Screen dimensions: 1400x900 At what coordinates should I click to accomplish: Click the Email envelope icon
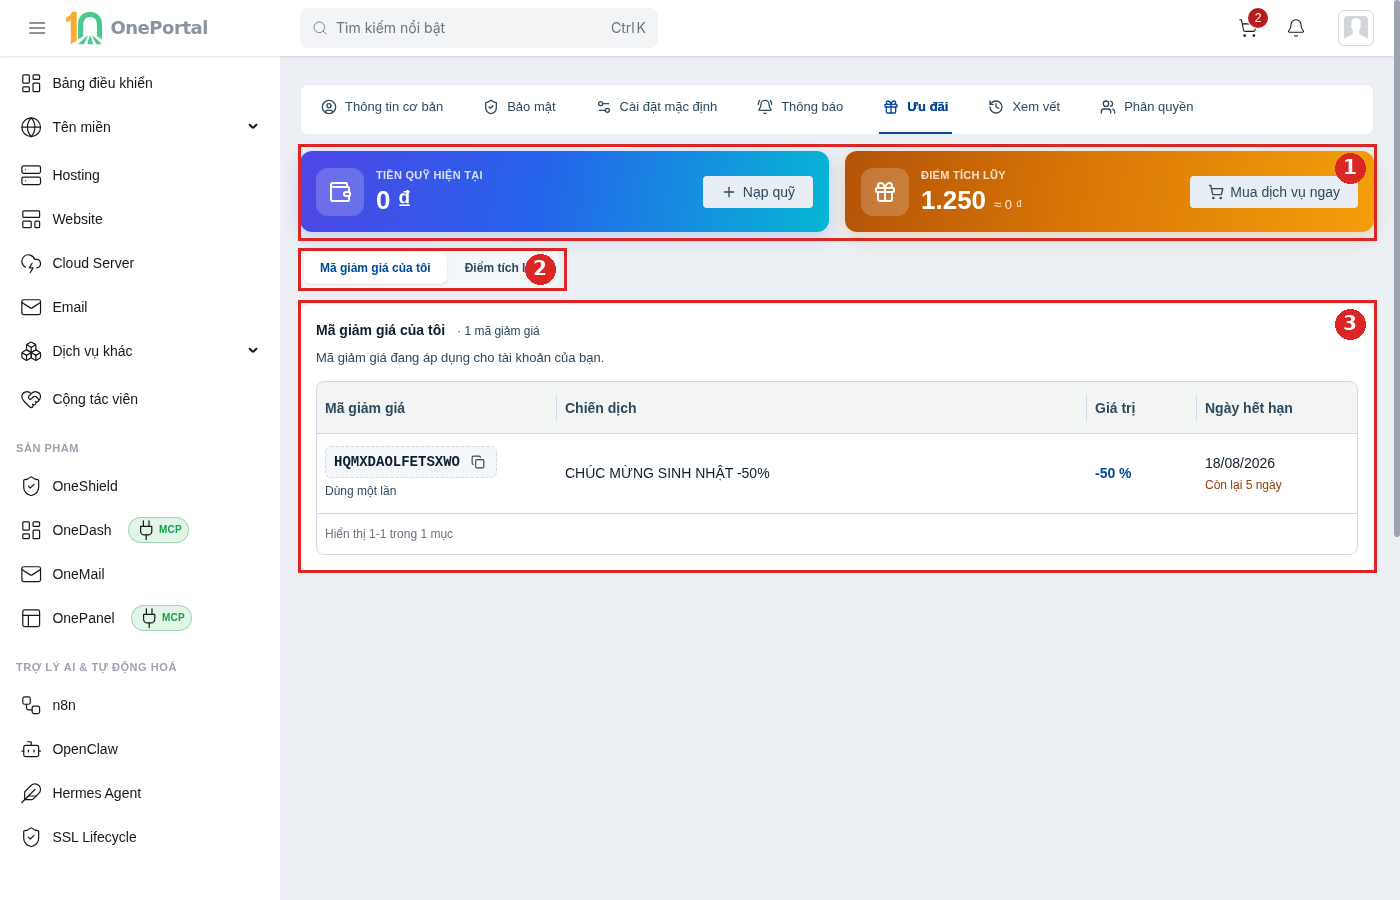click(x=31, y=307)
